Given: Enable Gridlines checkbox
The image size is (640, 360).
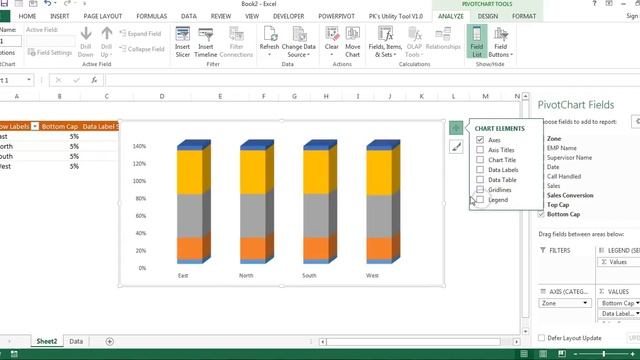Looking at the screenshot, I should pos(480,189).
